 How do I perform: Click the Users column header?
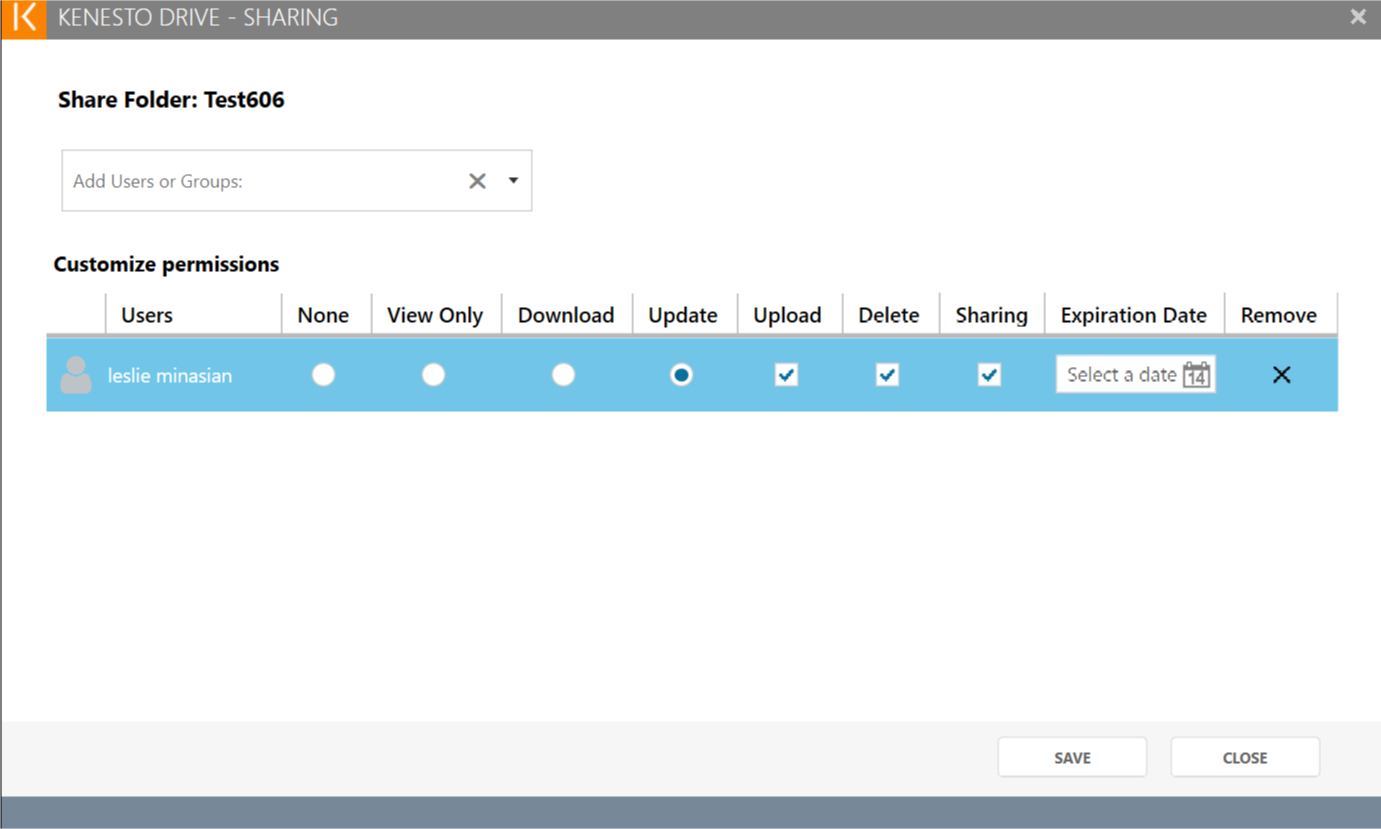click(x=194, y=315)
